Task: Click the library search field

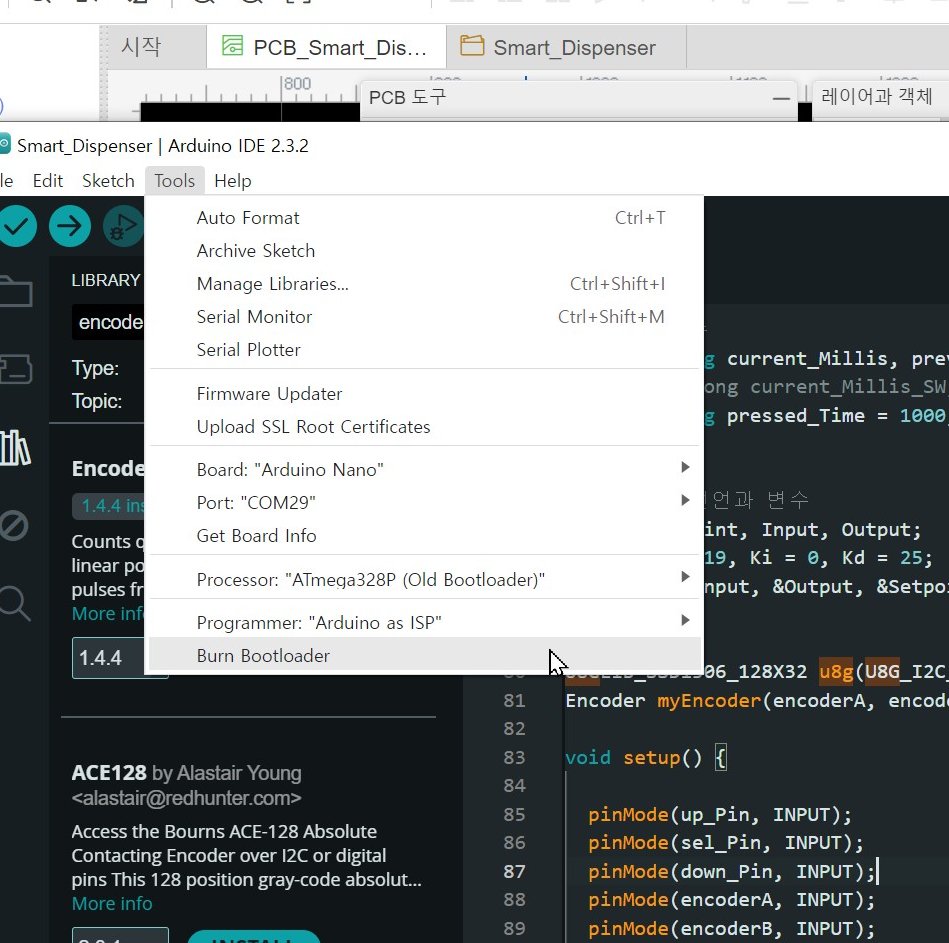Action: tap(109, 322)
